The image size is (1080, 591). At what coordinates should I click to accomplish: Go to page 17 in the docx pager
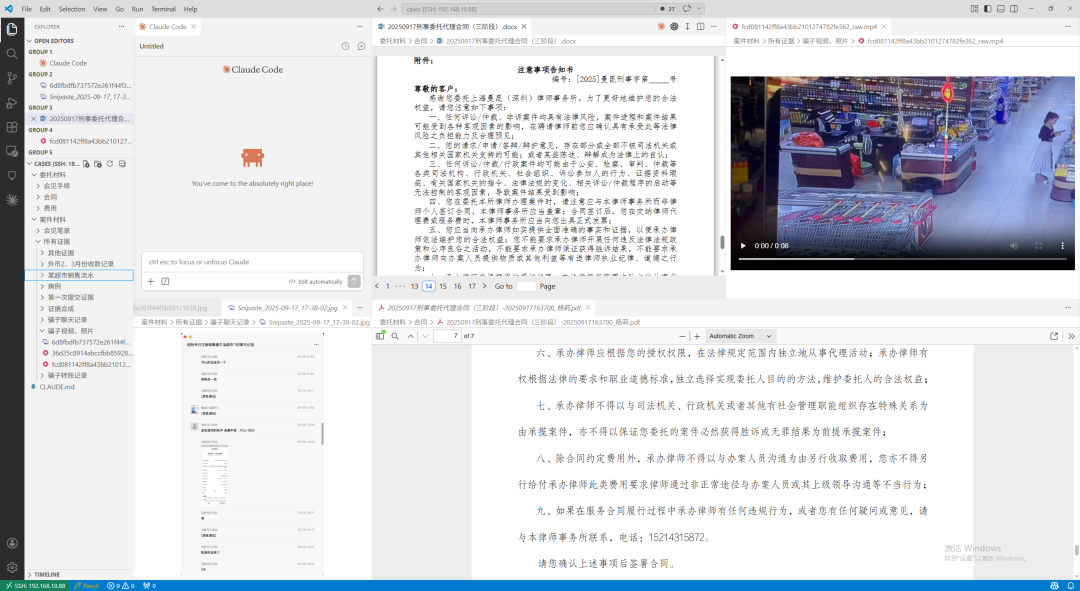tap(472, 286)
